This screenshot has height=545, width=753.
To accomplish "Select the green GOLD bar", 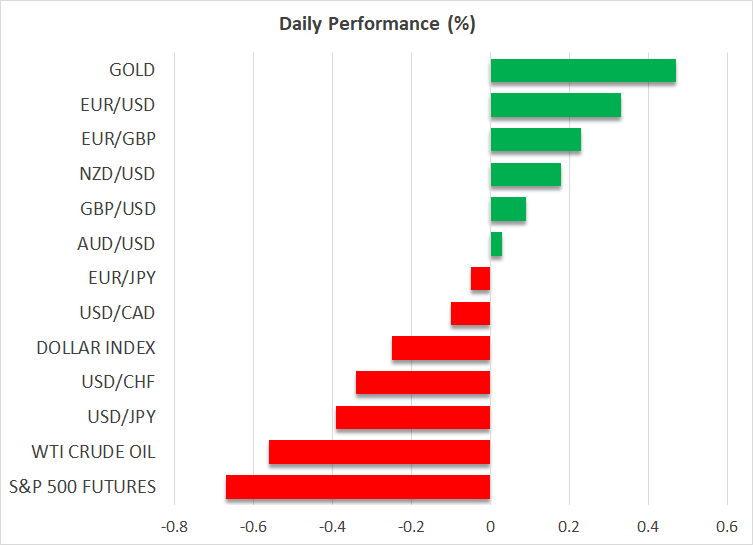I will 583,71.
